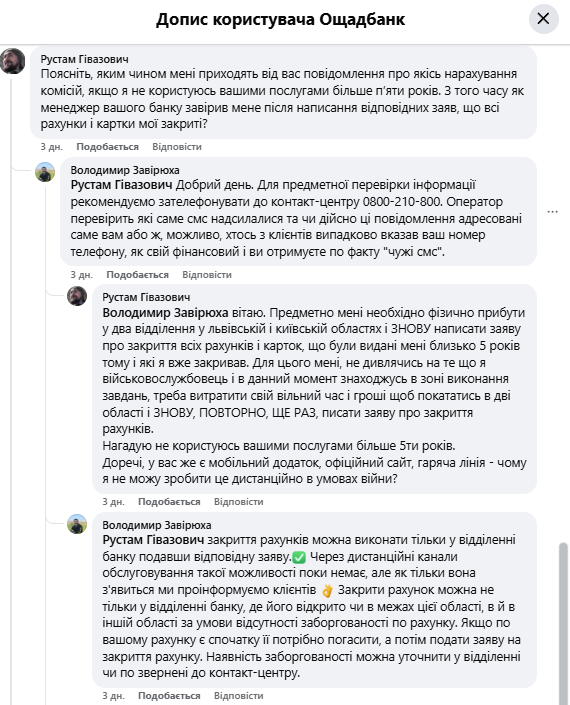Click mentioned name Володимир Завірюха in Рустам's reply
The height and width of the screenshot is (705, 570).
coord(165,312)
